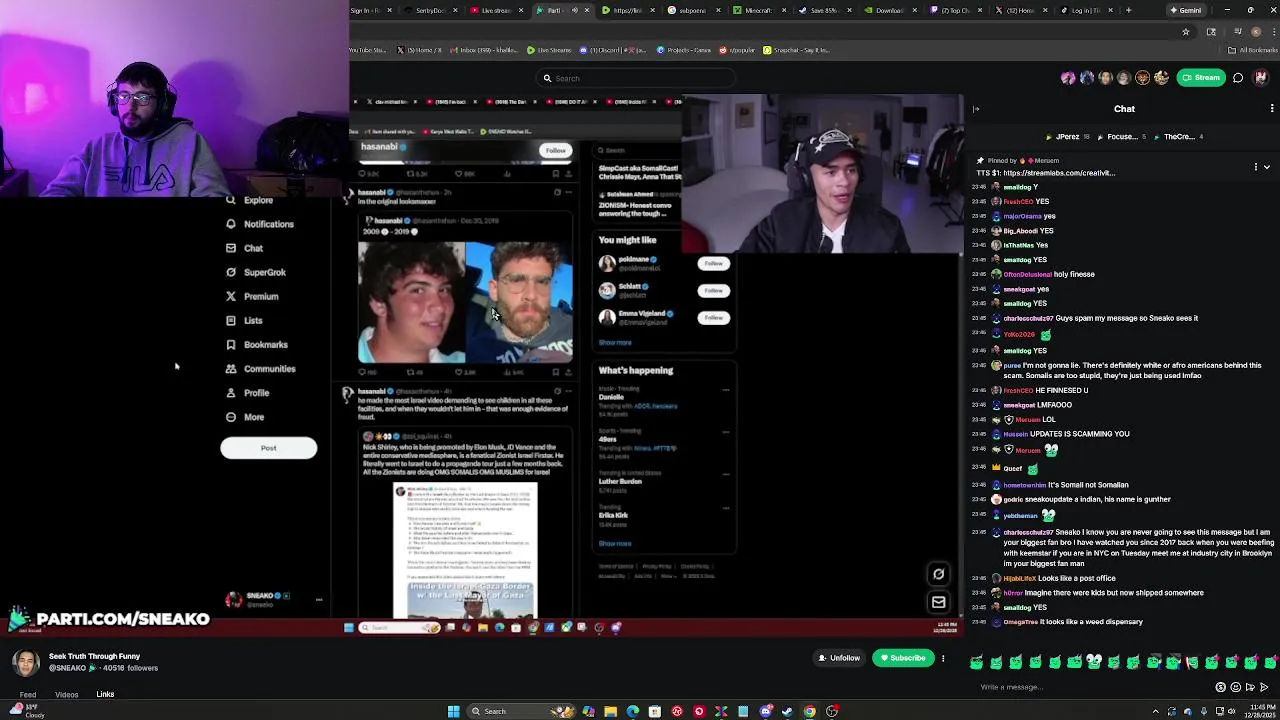Click the Windows Start button

pos(453,711)
